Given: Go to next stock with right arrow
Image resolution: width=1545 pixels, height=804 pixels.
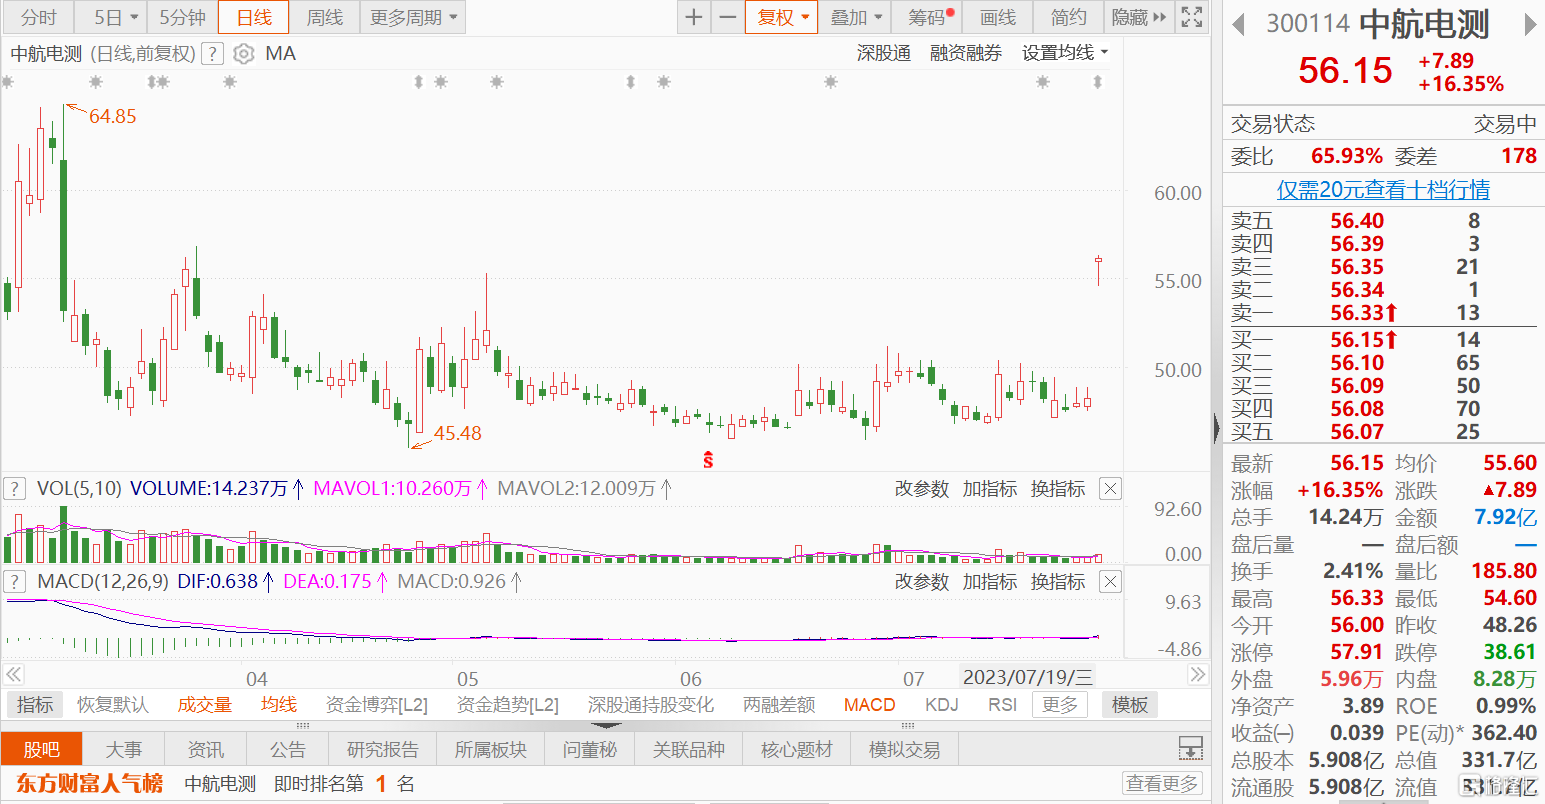Looking at the screenshot, I should [x=1530, y=24].
